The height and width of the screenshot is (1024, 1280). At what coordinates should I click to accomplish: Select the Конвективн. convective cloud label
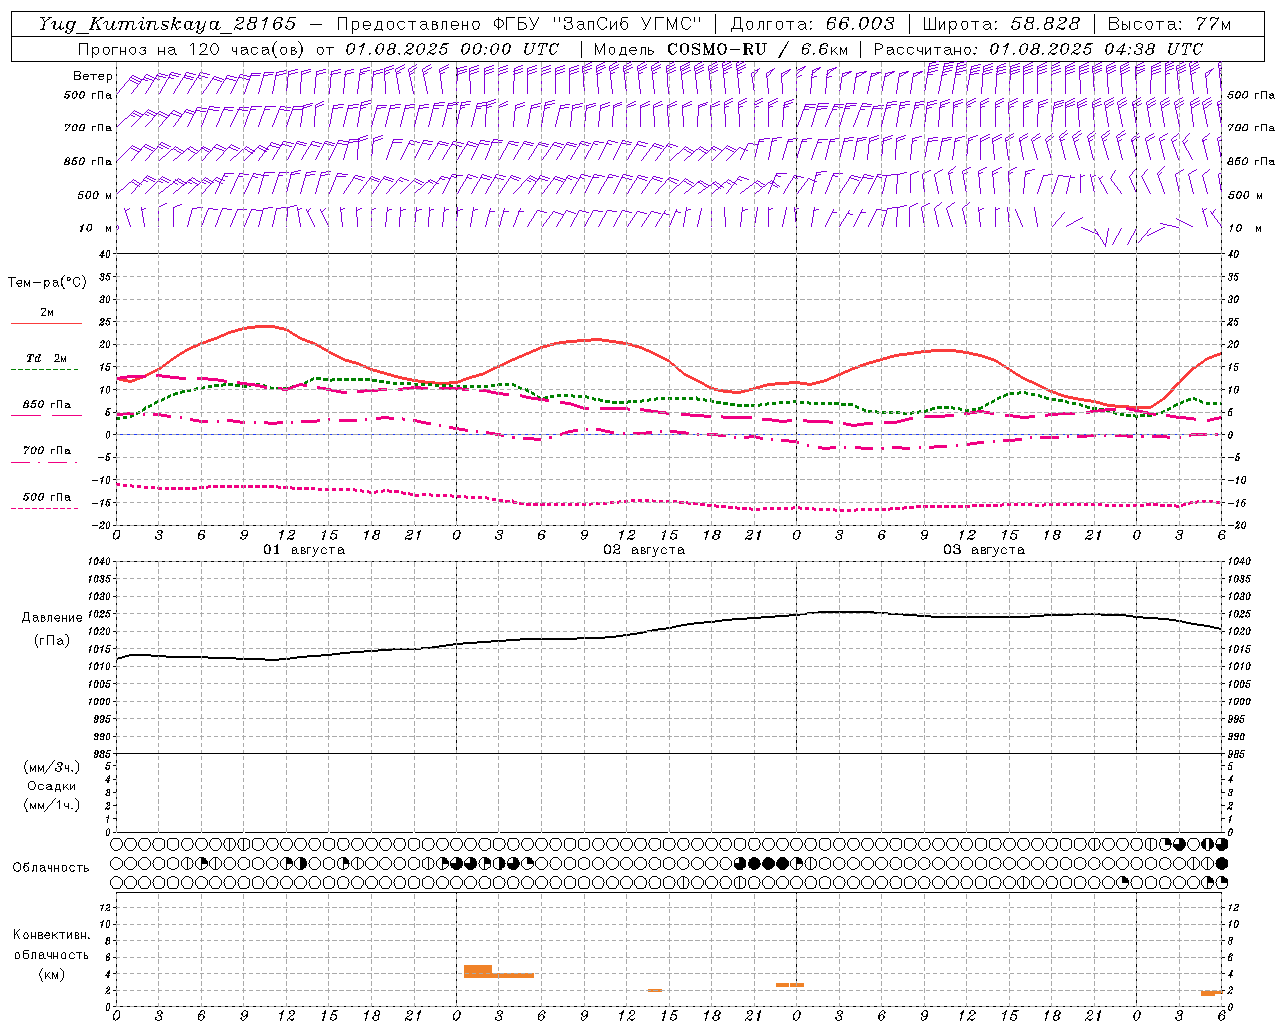coord(51,935)
